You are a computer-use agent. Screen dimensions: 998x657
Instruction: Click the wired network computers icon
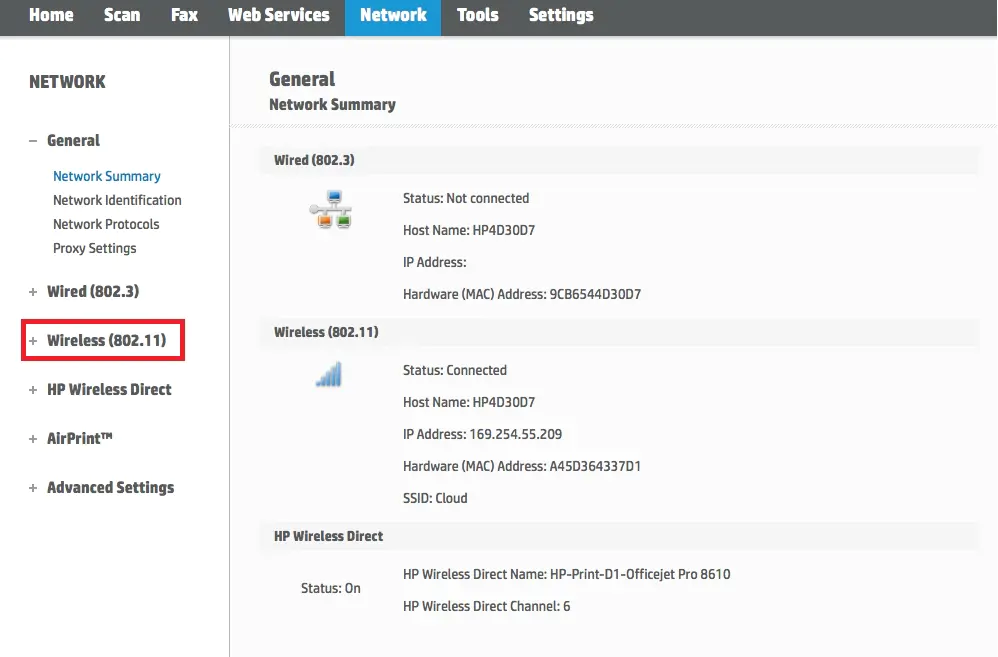pyautogui.click(x=330, y=210)
